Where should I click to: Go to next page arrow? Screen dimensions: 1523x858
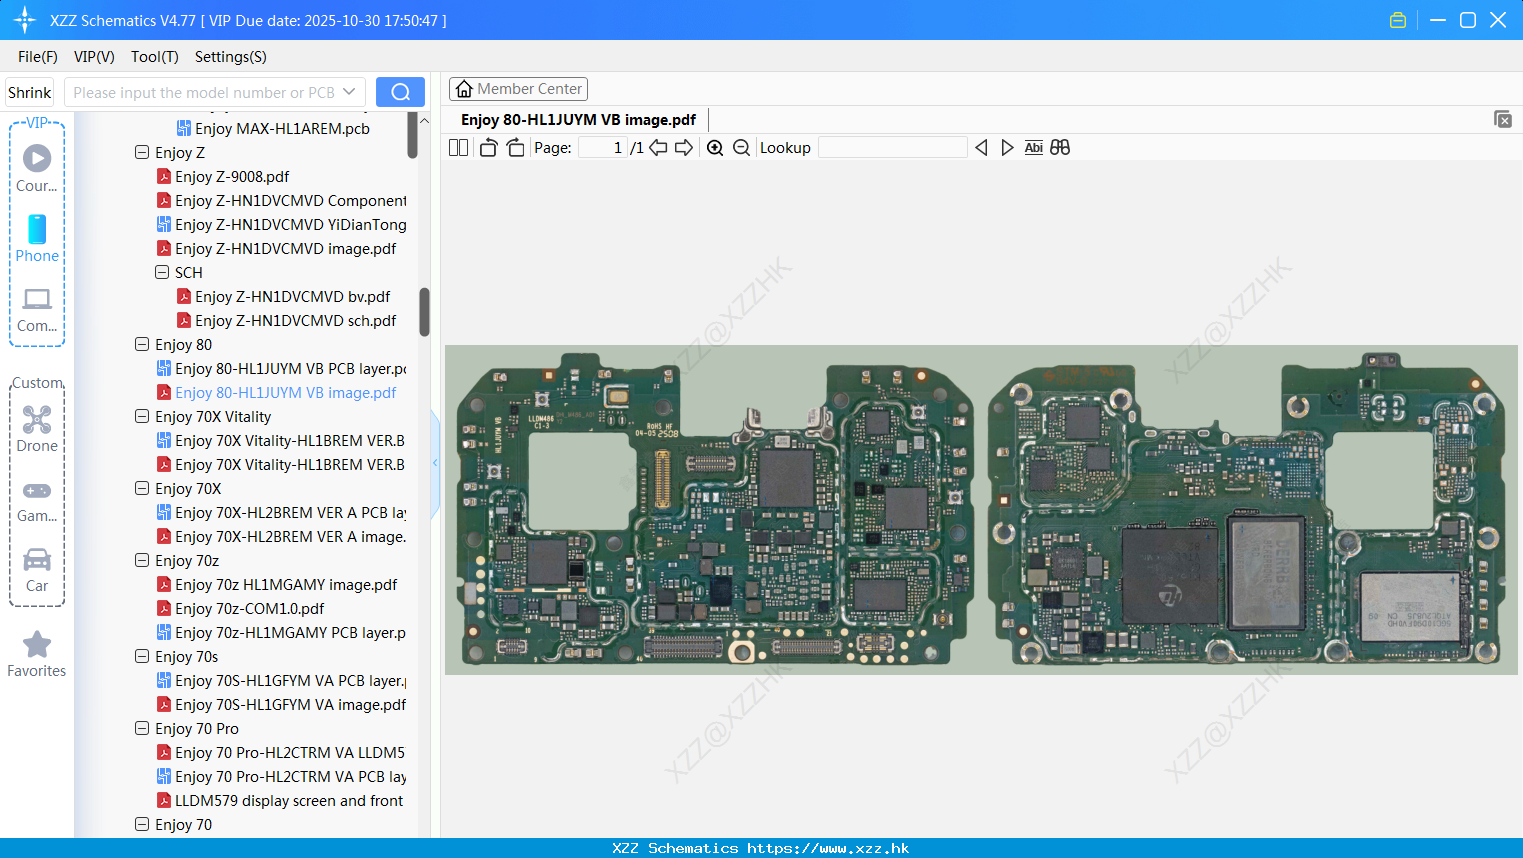[684, 148]
